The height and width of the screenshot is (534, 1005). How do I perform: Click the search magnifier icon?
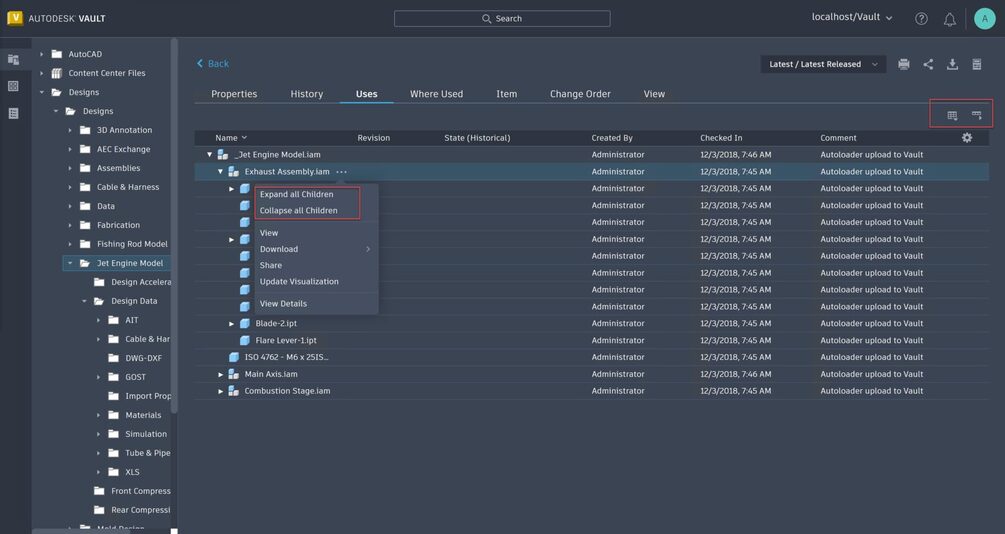click(486, 19)
